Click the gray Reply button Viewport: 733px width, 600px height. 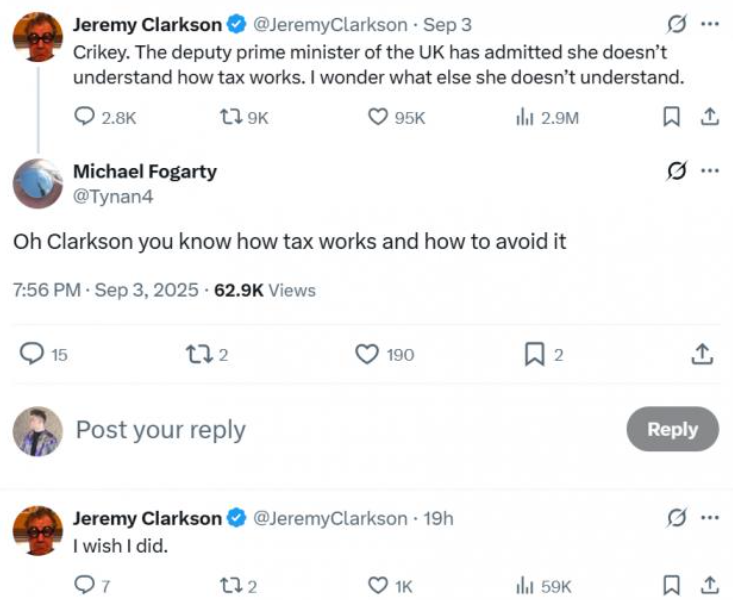point(672,429)
